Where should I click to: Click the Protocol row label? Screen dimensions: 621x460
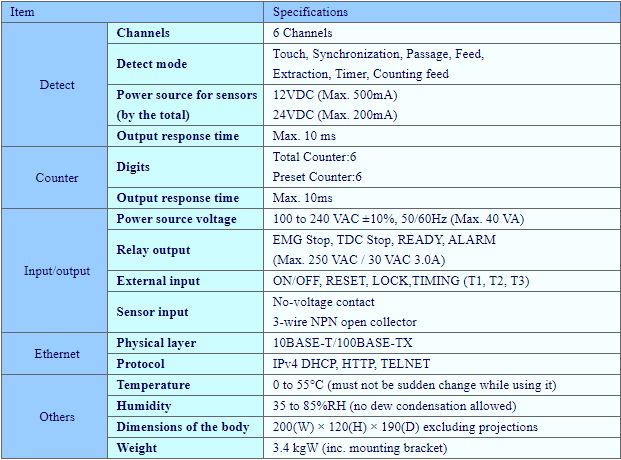pos(141,364)
